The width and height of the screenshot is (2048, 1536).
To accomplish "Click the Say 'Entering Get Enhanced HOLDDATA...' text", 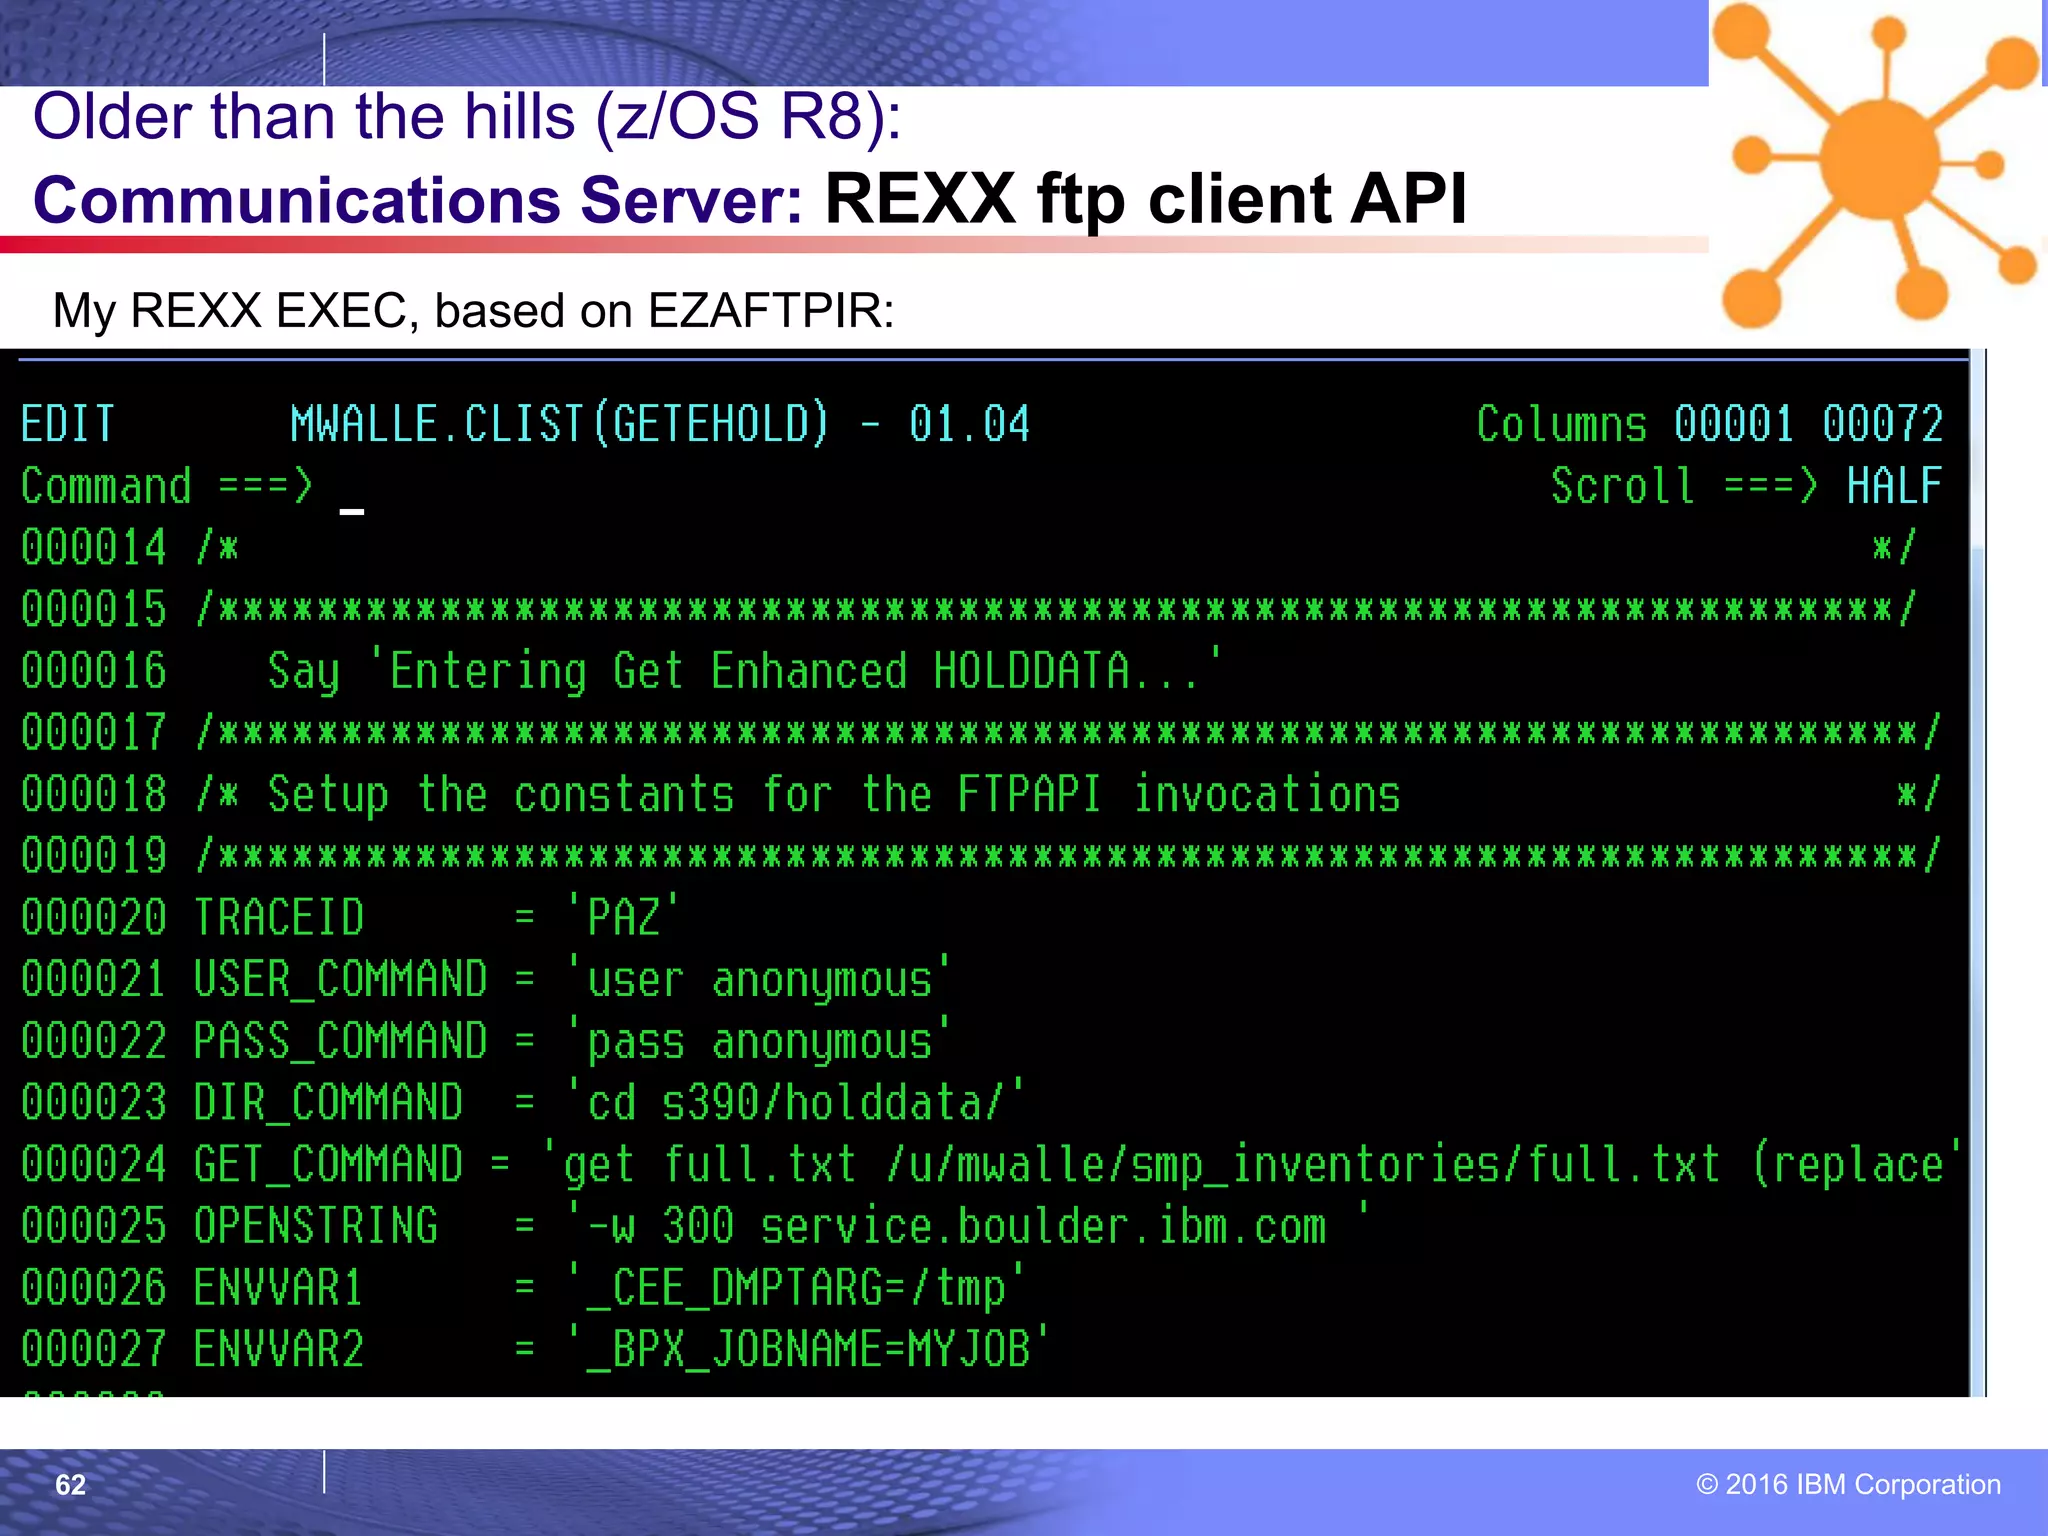I will 746,671.
